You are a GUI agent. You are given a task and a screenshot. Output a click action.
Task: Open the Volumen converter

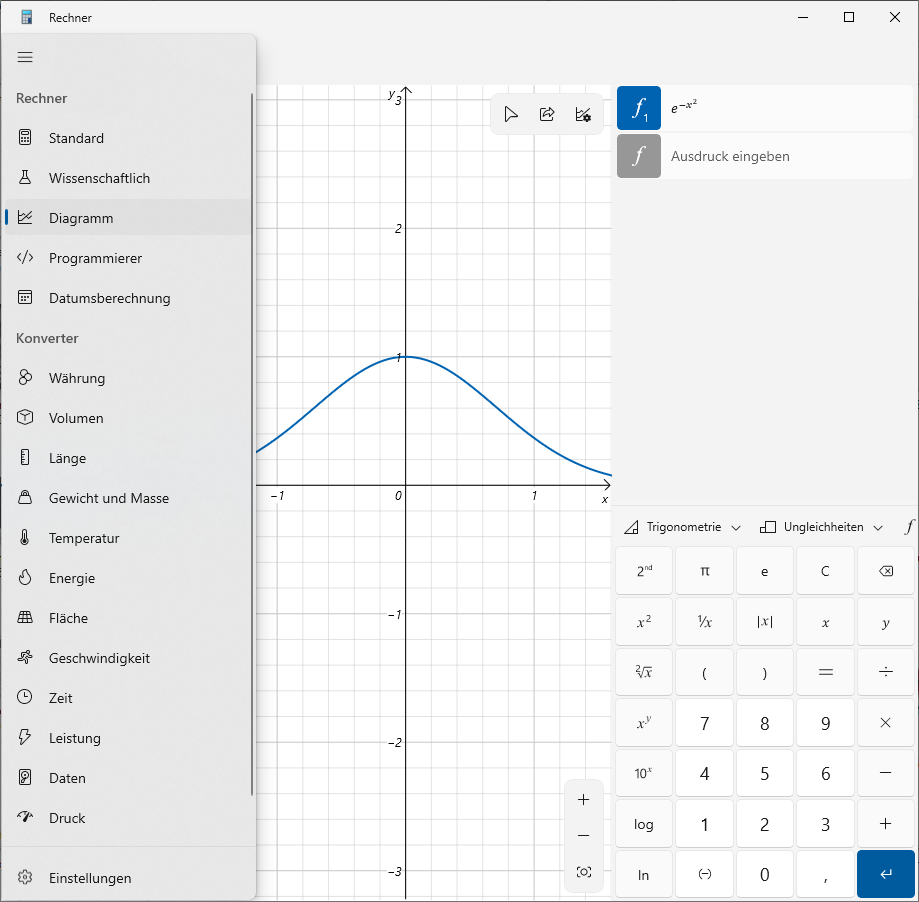[128, 418]
